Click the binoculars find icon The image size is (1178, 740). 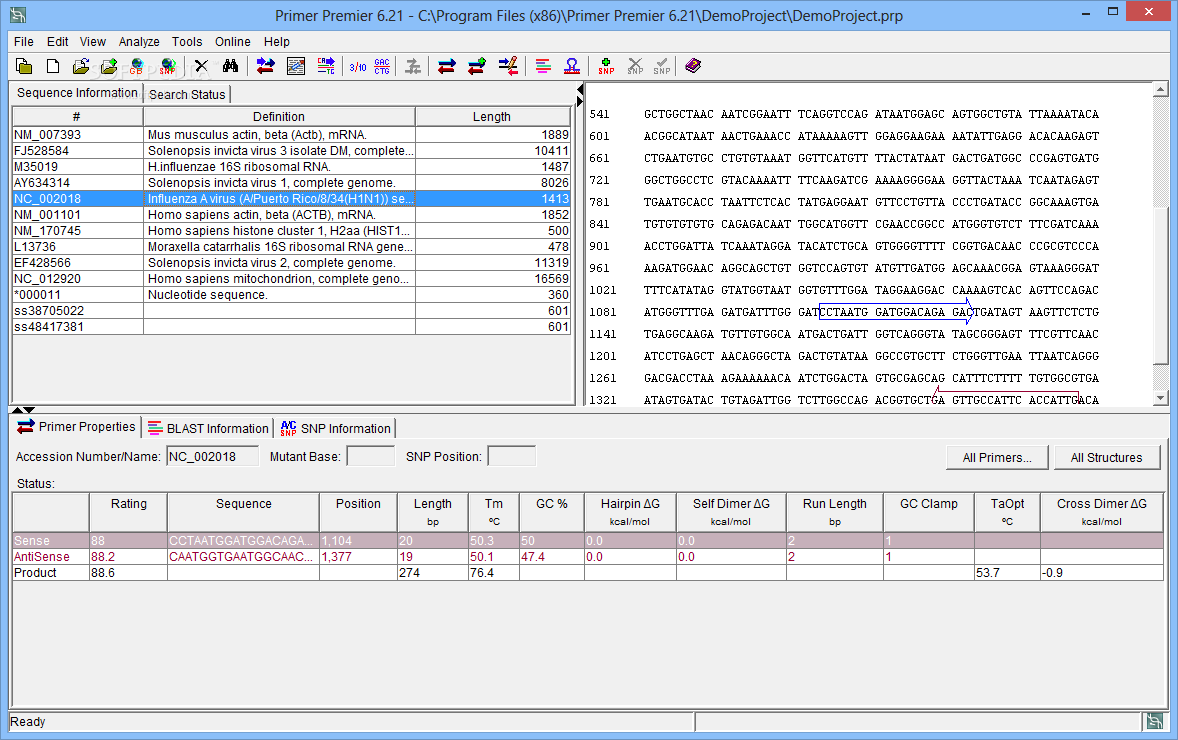230,66
